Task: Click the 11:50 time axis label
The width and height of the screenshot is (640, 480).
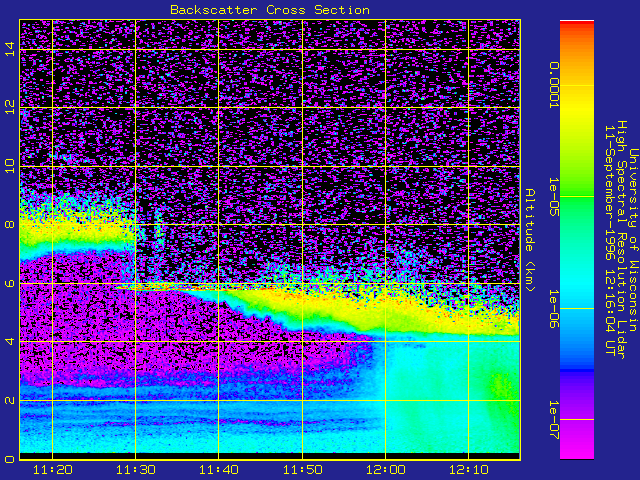Action: click(302, 470)
